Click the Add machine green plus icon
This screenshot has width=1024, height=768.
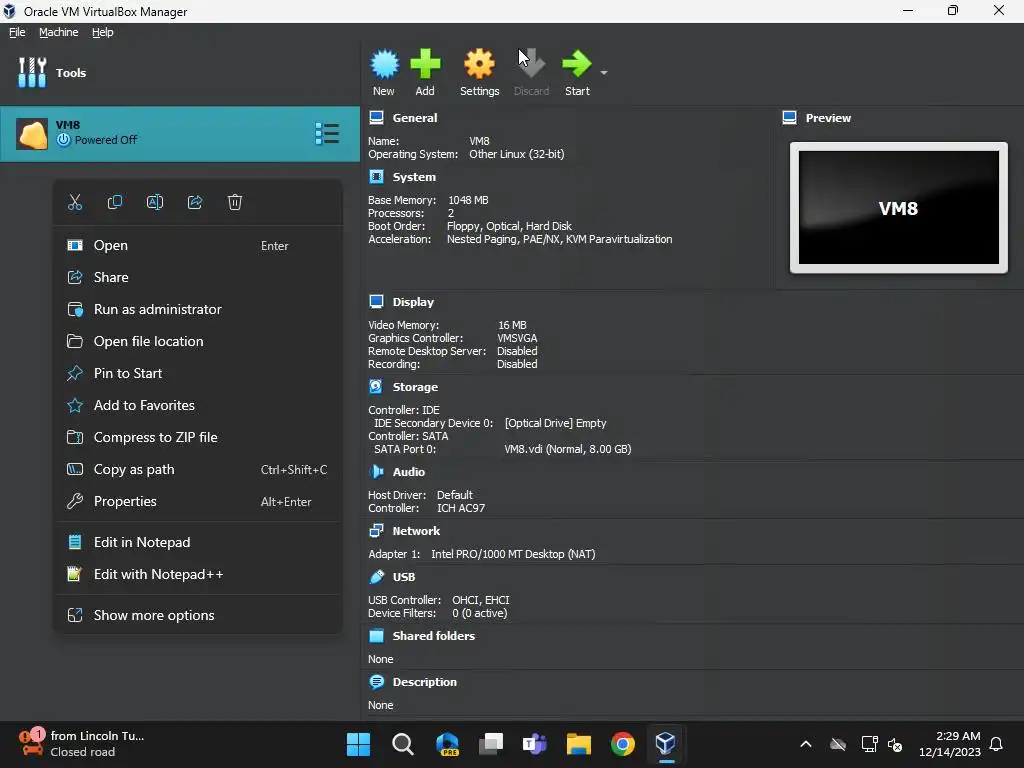(425, 64)
